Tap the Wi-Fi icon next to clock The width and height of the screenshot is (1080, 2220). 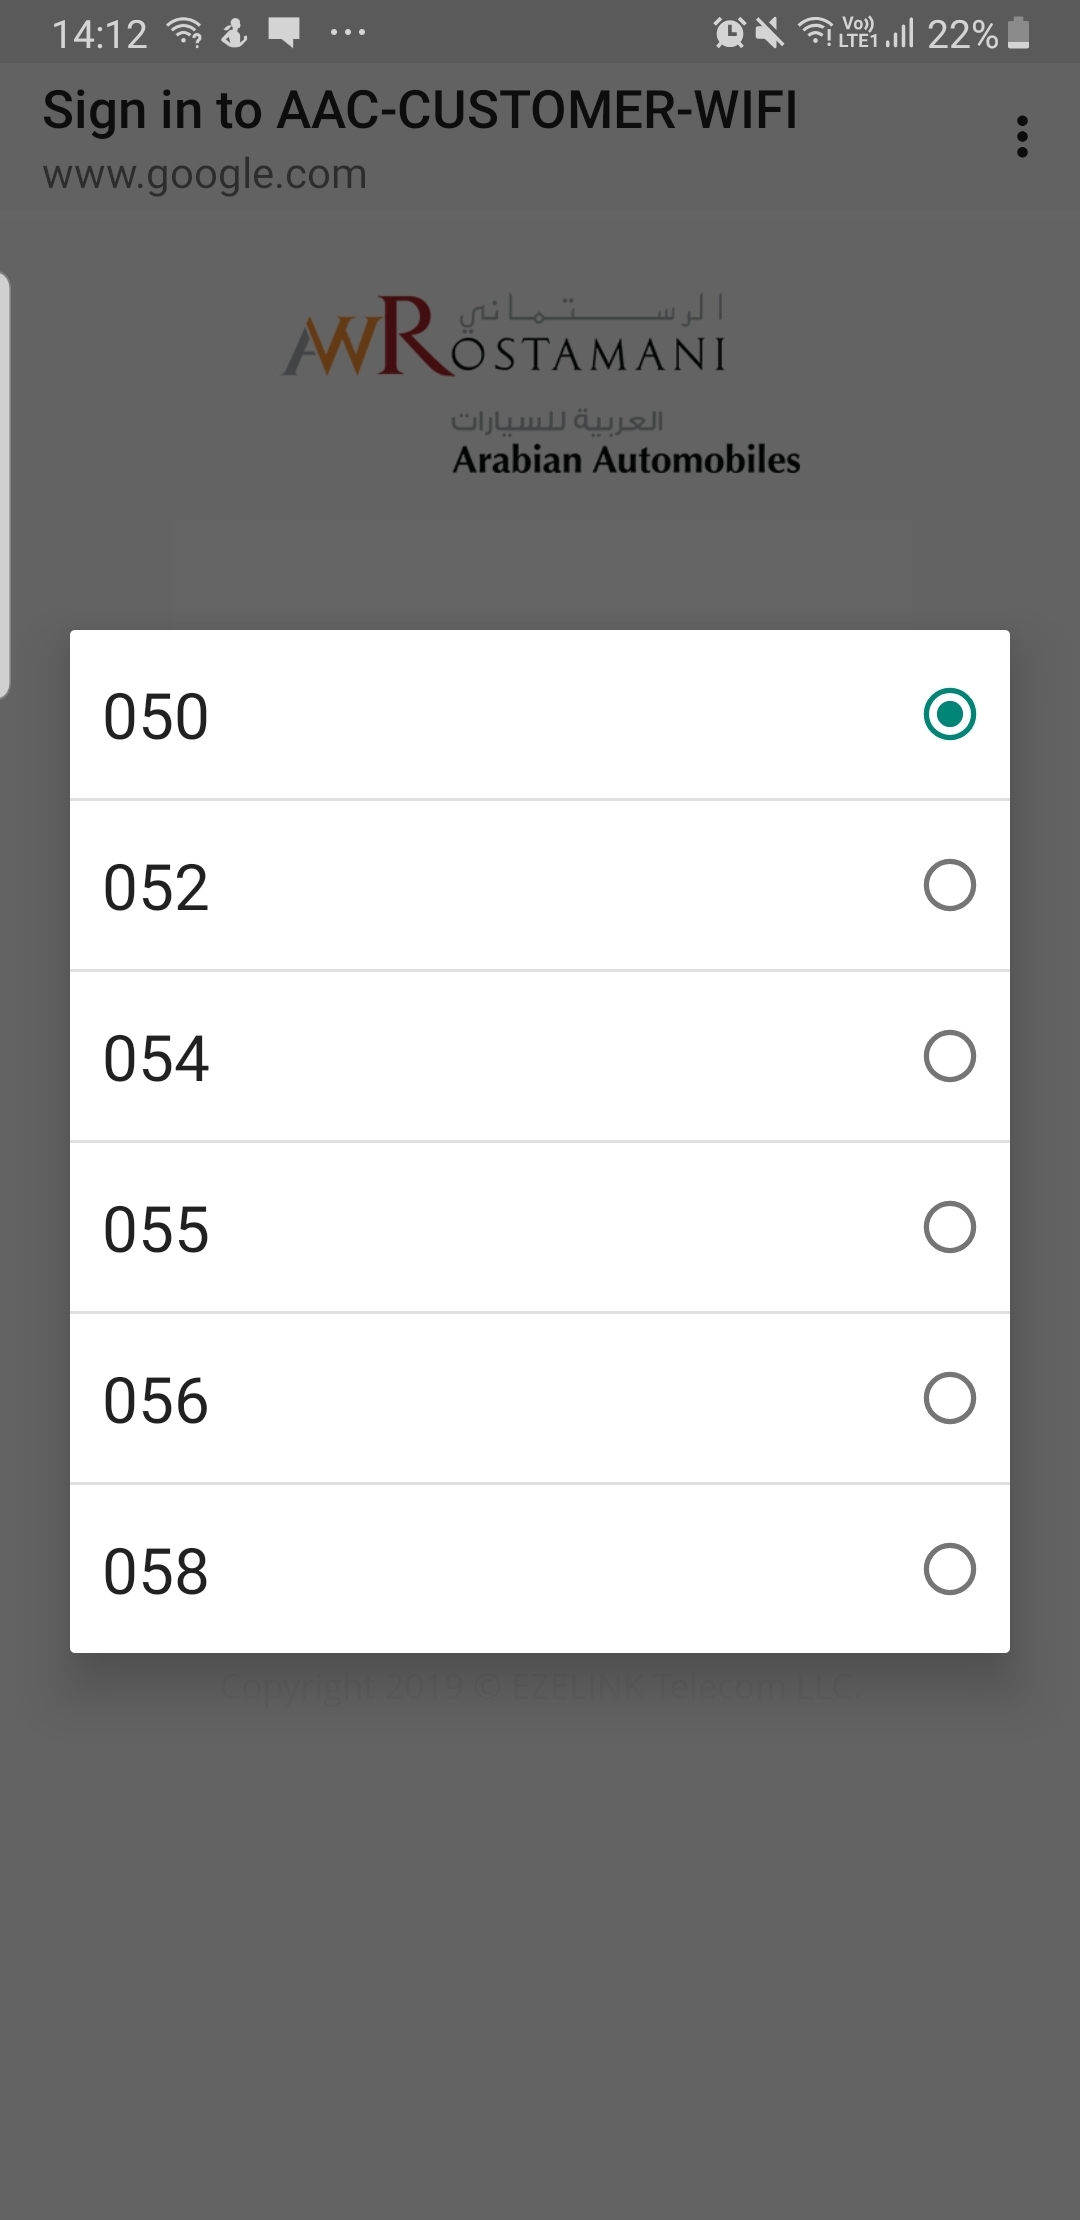tap(185, 34)
